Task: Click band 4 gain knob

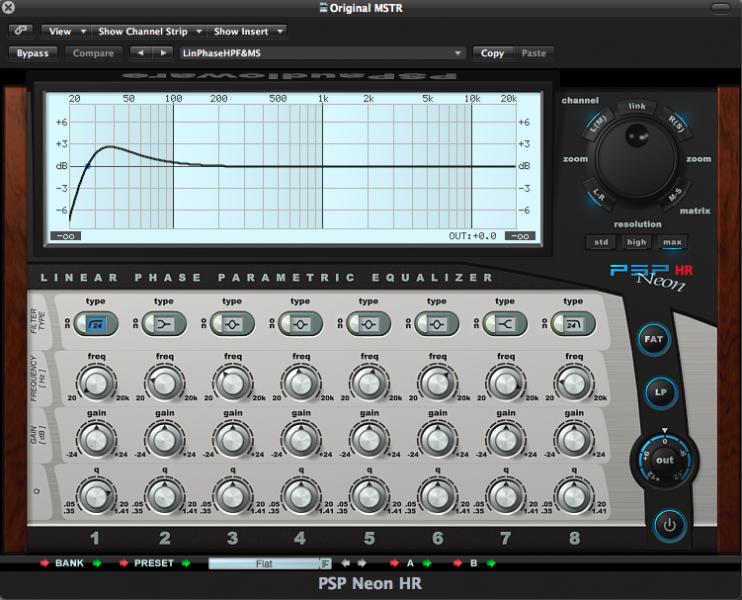Action: point(300,440)
